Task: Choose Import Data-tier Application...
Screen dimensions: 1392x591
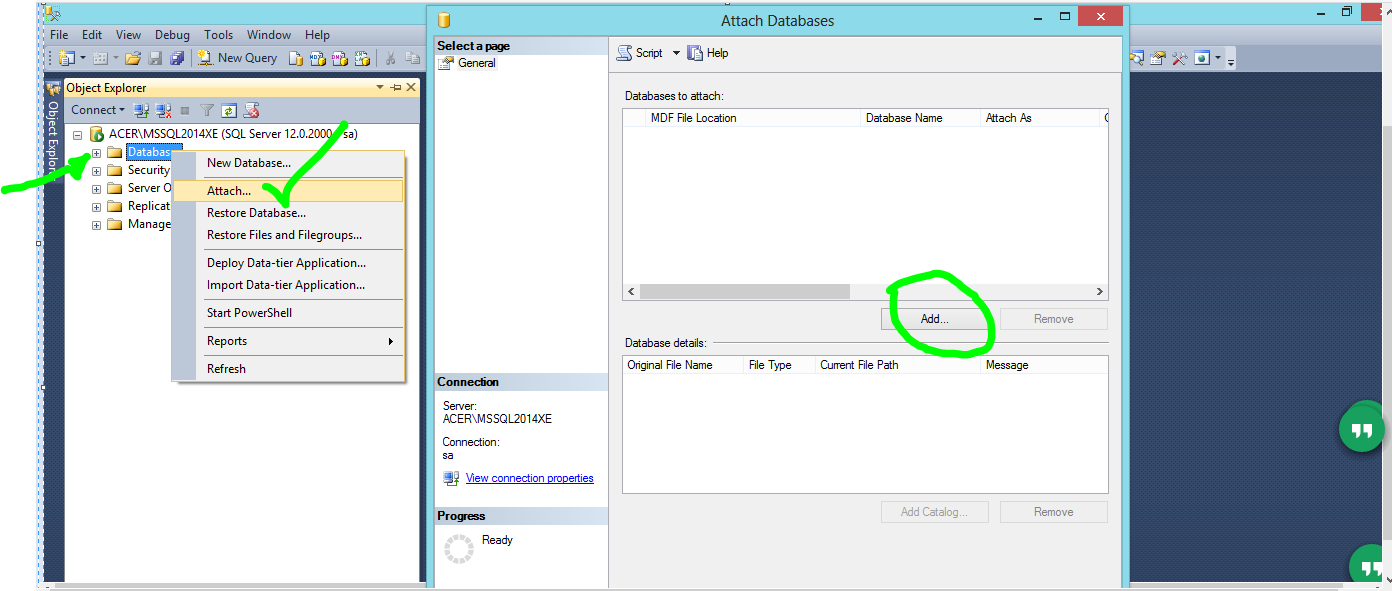Action: (288, 285)
